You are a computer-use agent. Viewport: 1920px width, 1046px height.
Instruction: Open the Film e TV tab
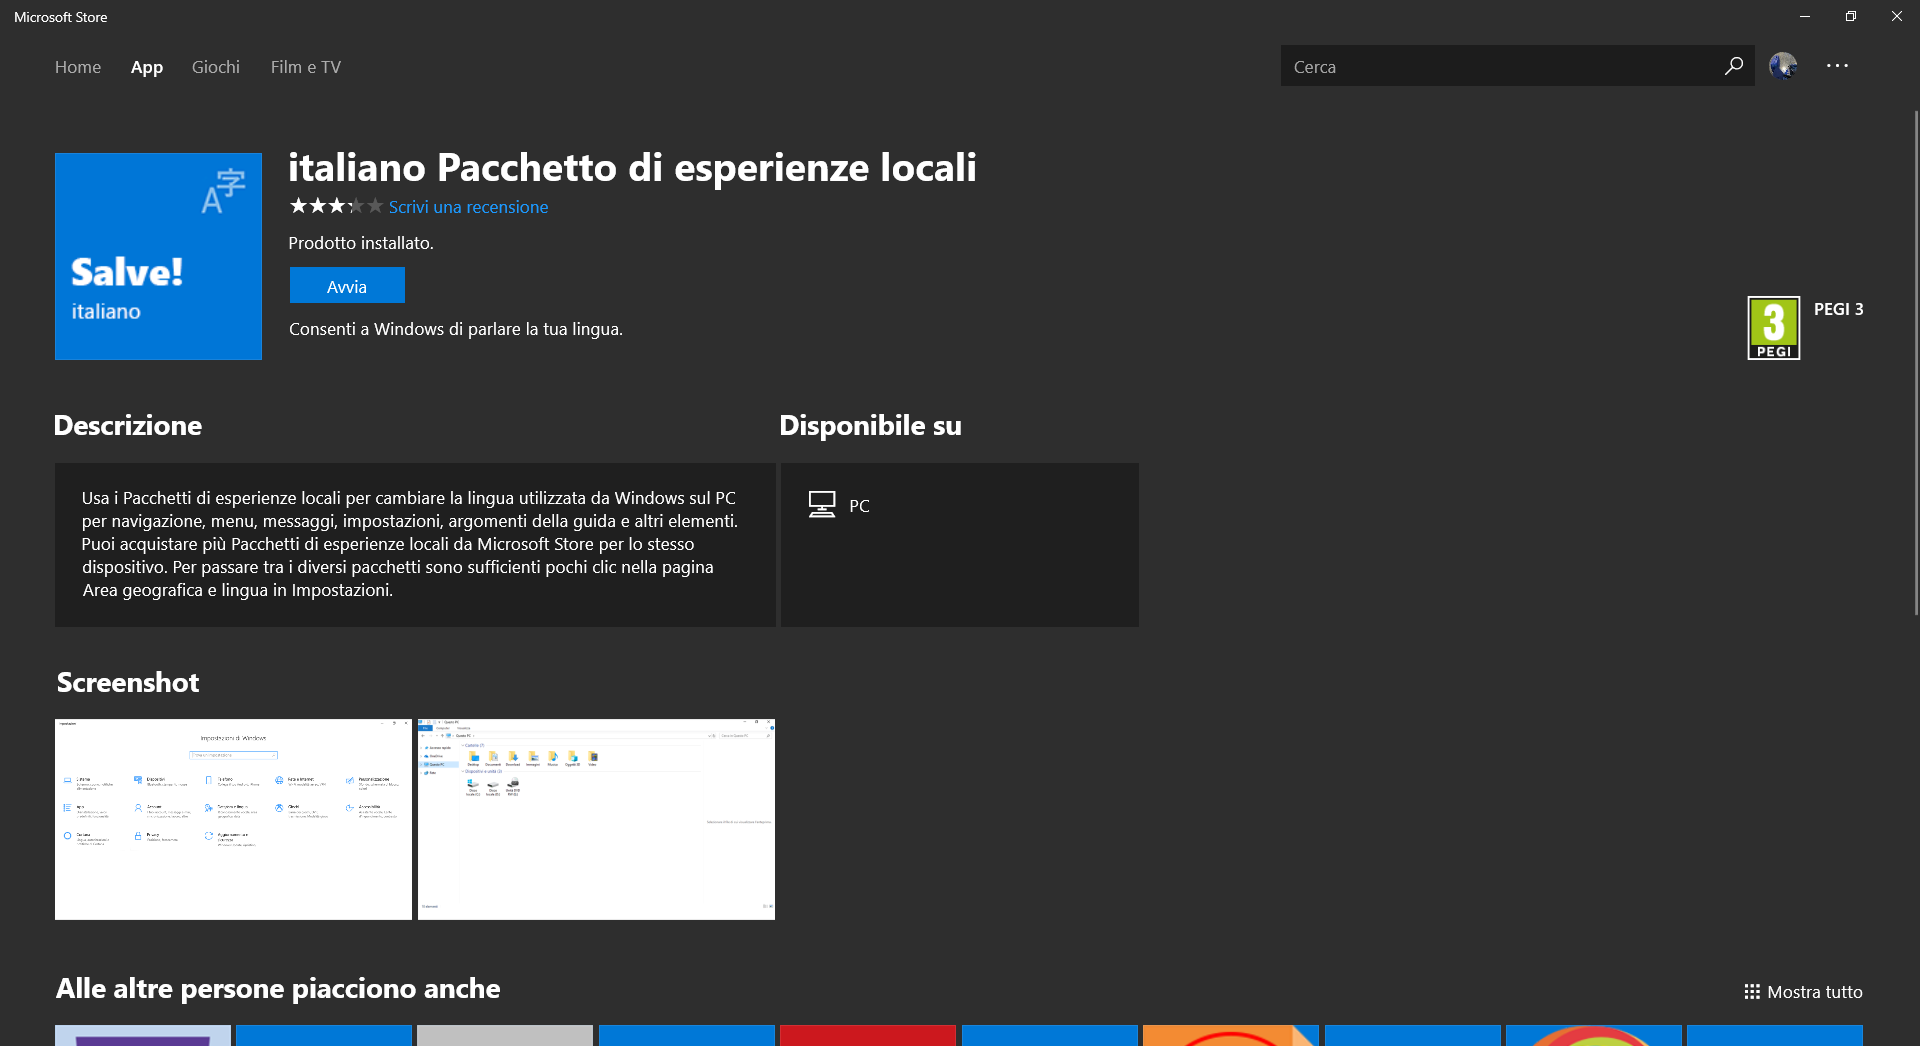click(306, 67)
